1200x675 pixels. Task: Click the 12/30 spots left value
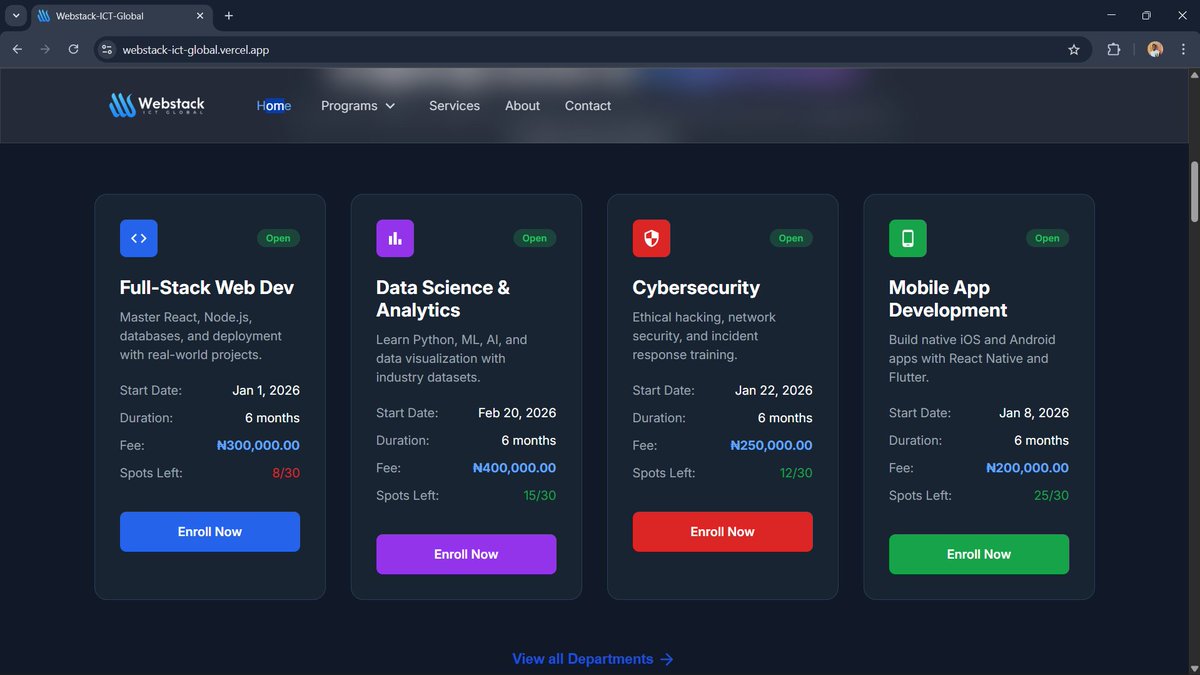[x=796, y=473]
